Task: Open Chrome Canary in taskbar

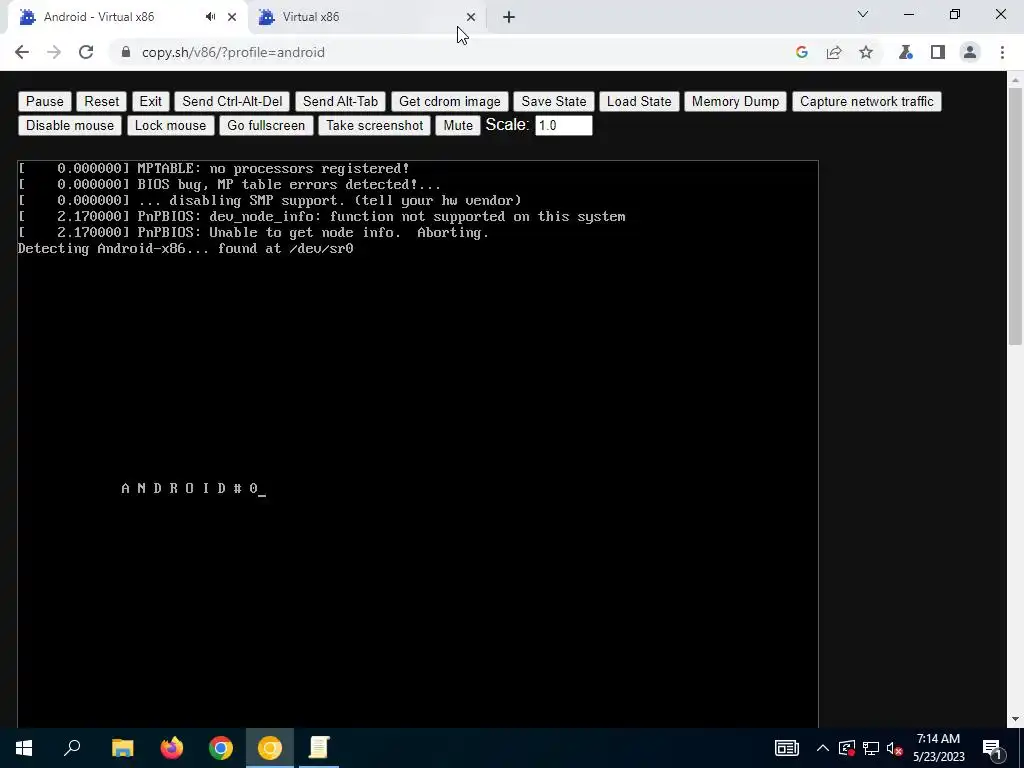Action: [270, 748]
